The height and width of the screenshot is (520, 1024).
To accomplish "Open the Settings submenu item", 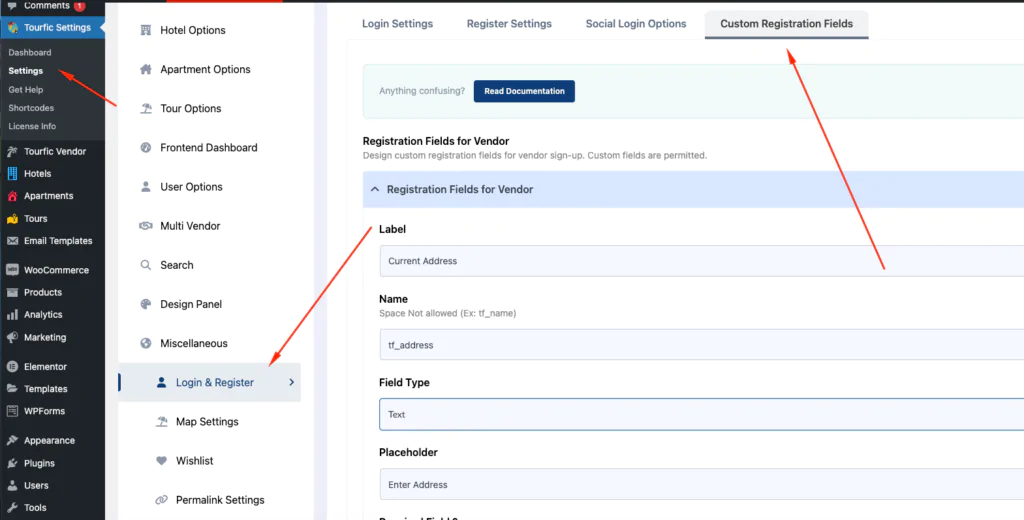I will 25,71.
